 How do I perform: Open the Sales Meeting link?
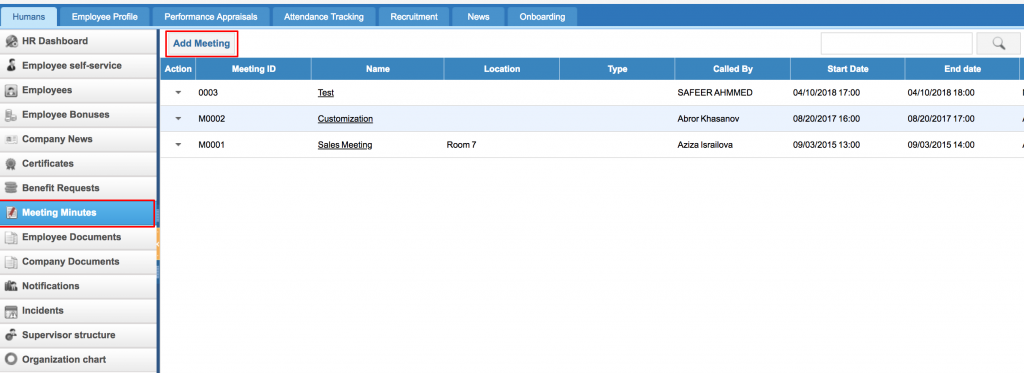point(345,145)
